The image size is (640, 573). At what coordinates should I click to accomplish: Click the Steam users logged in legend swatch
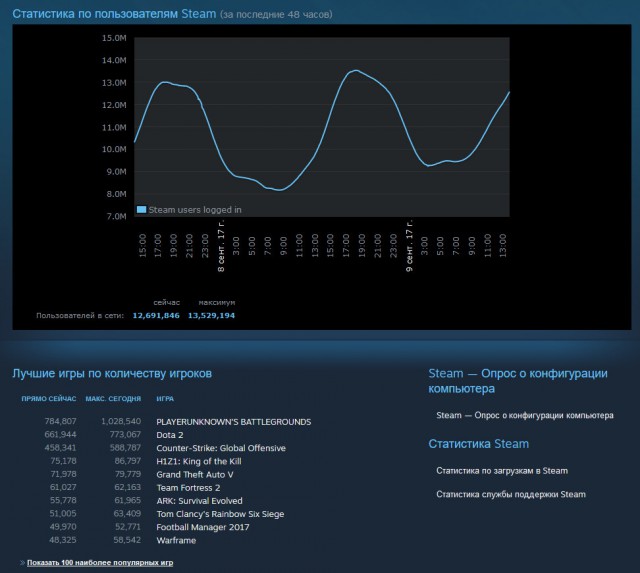141,210
